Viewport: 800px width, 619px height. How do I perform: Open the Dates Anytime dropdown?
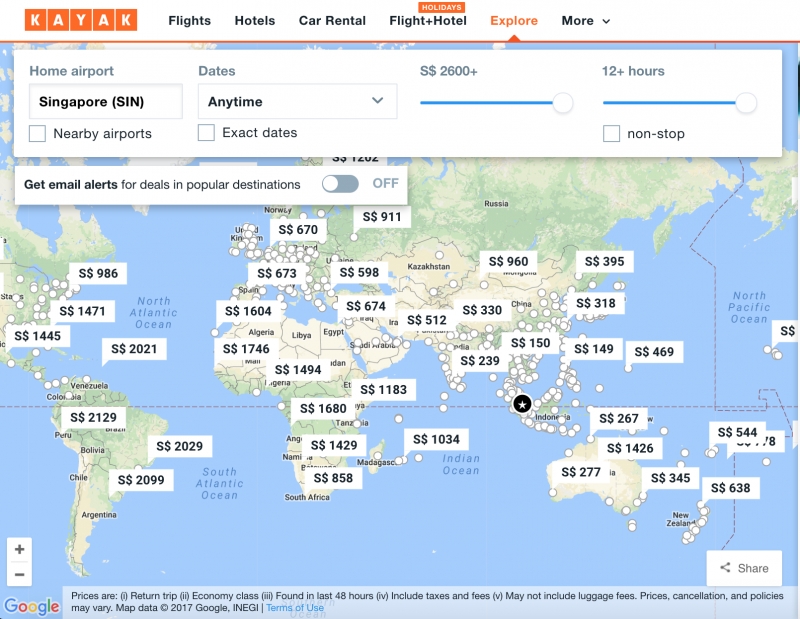(x=297, y=102)
